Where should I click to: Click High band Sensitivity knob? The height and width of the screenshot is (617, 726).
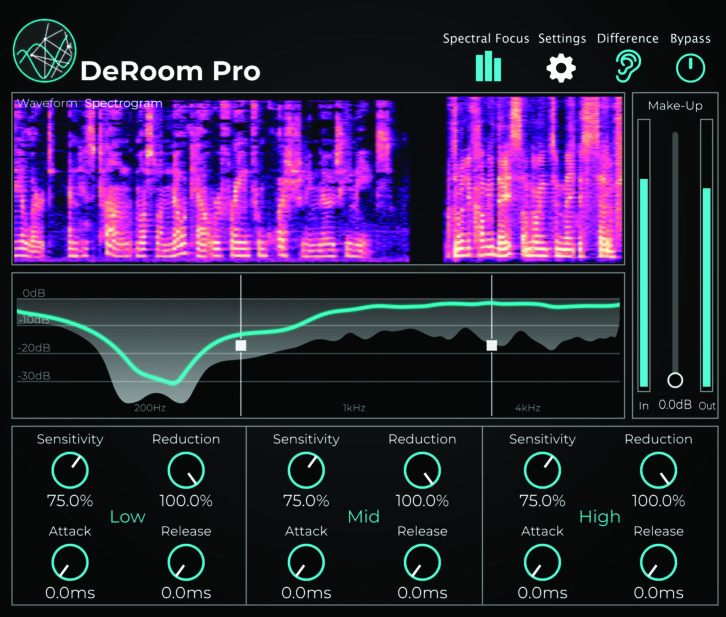[542, 470]
